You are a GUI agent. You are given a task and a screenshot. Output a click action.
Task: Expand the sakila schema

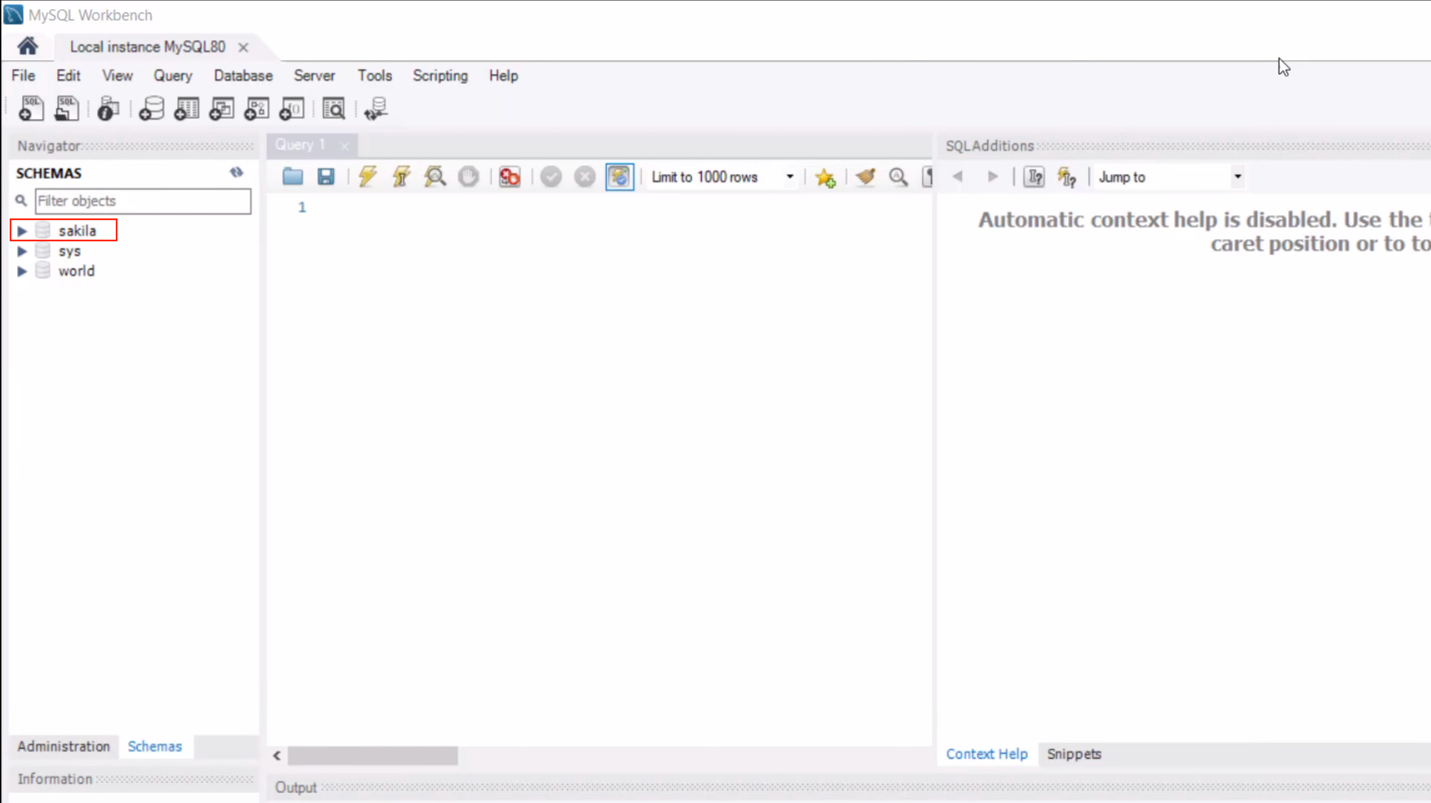pyautogui.click(x=22, y=231)
